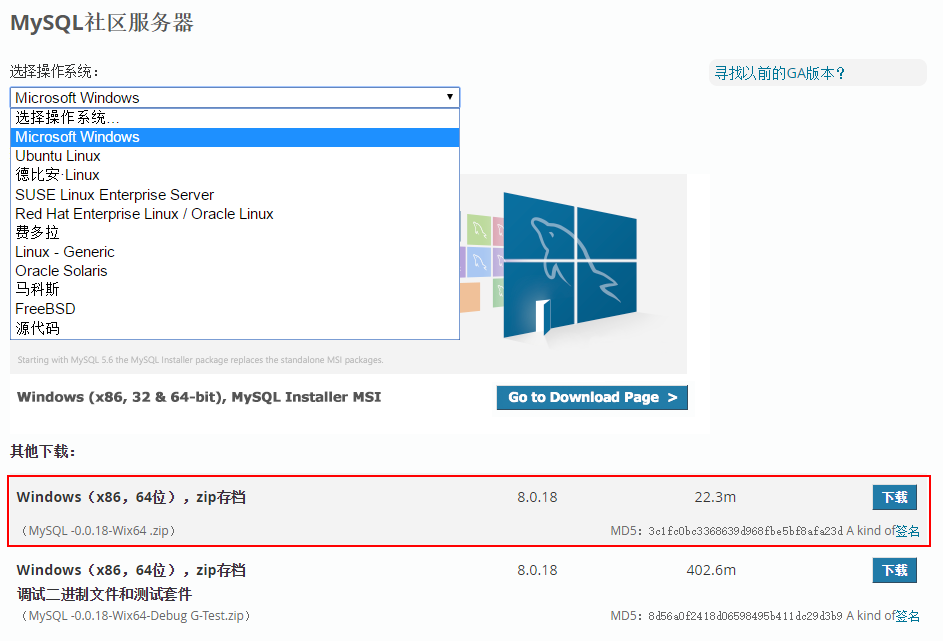Select 费多拉 option
The height and width of the screenshot is (641, 943).
(235, 232)
